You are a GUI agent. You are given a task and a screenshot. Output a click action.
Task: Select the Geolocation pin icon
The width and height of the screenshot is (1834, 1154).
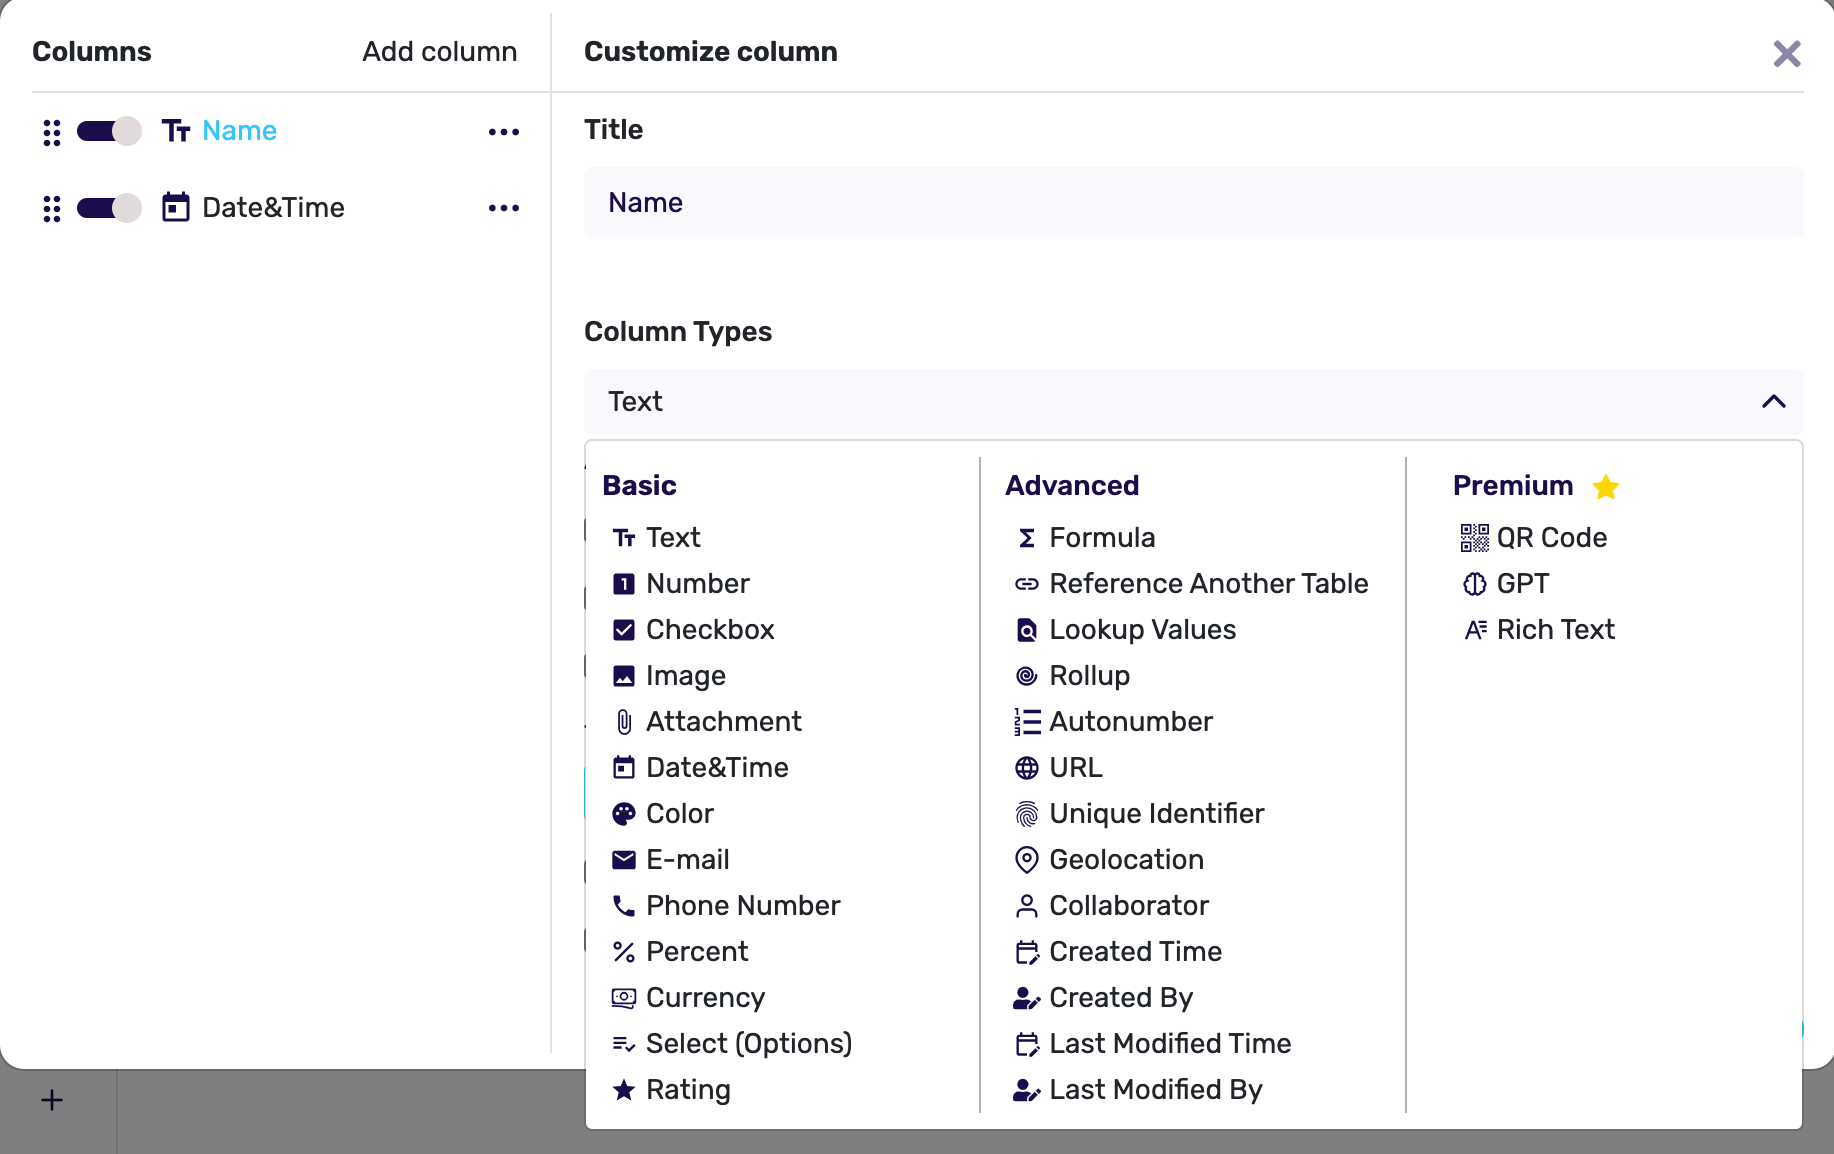[x=1027, y=860]
